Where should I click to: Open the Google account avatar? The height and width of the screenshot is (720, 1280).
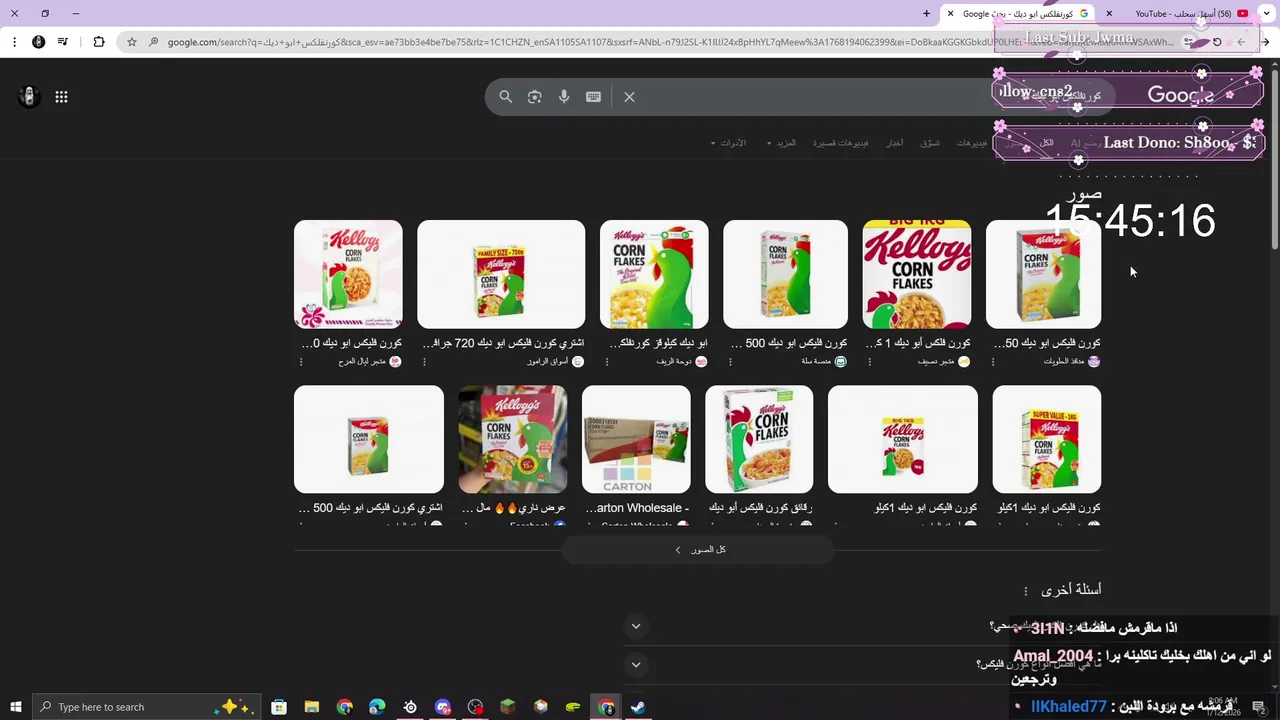click(x=29, y=96)
